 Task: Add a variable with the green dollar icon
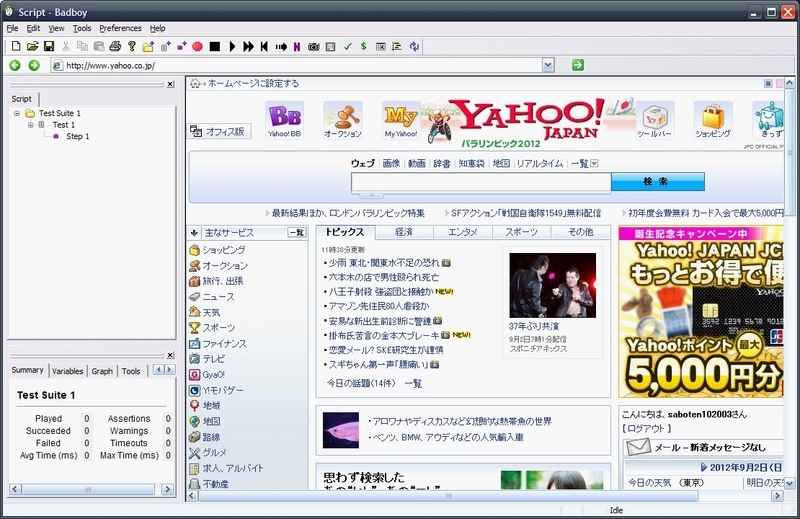363,46
